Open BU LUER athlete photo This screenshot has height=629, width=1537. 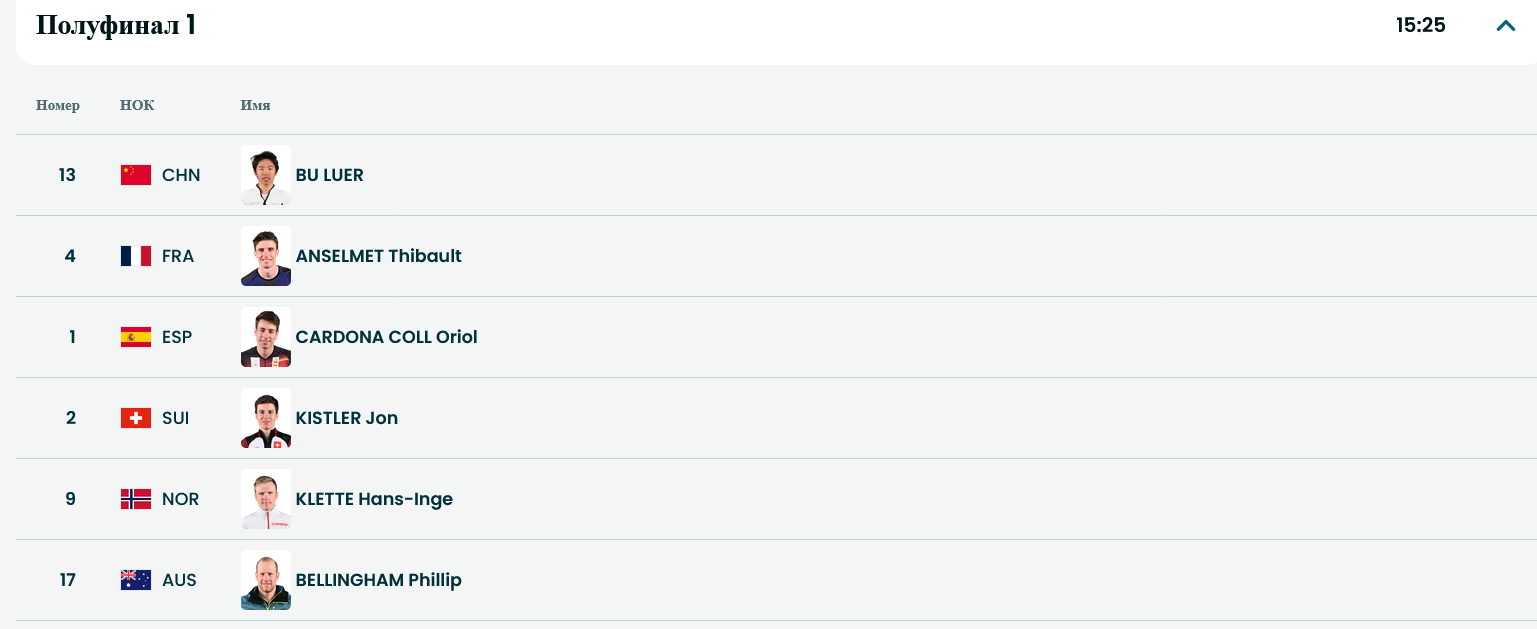(x=266, y=175)
